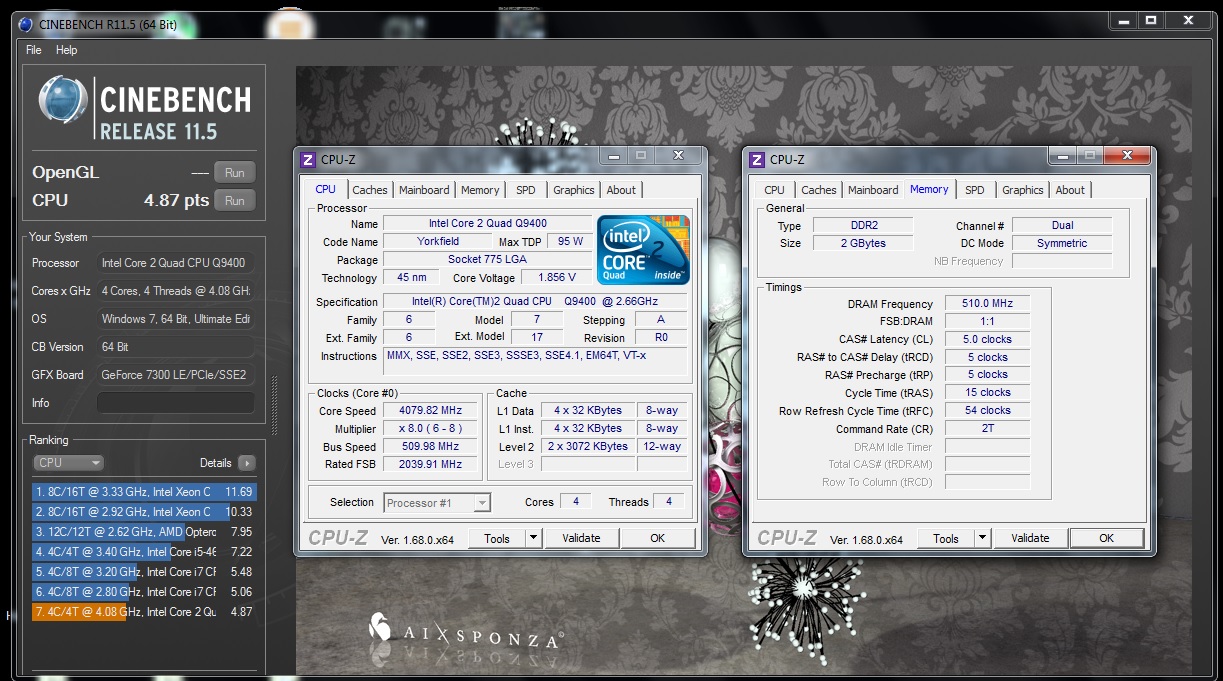Viewport: 1223px width, 681px height.
Task: Switch to Mainboard tab in right CPU-Z window
Action: pos(873,190)
